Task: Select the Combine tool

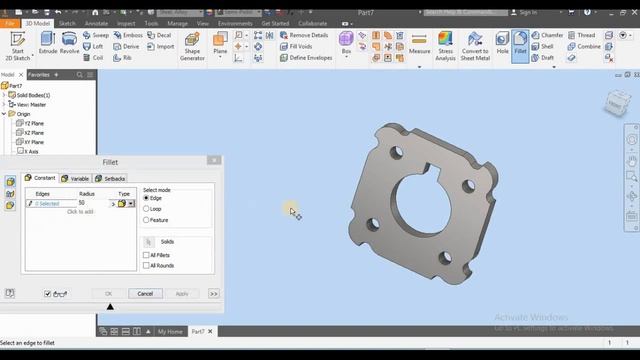Action: [584, 47]
